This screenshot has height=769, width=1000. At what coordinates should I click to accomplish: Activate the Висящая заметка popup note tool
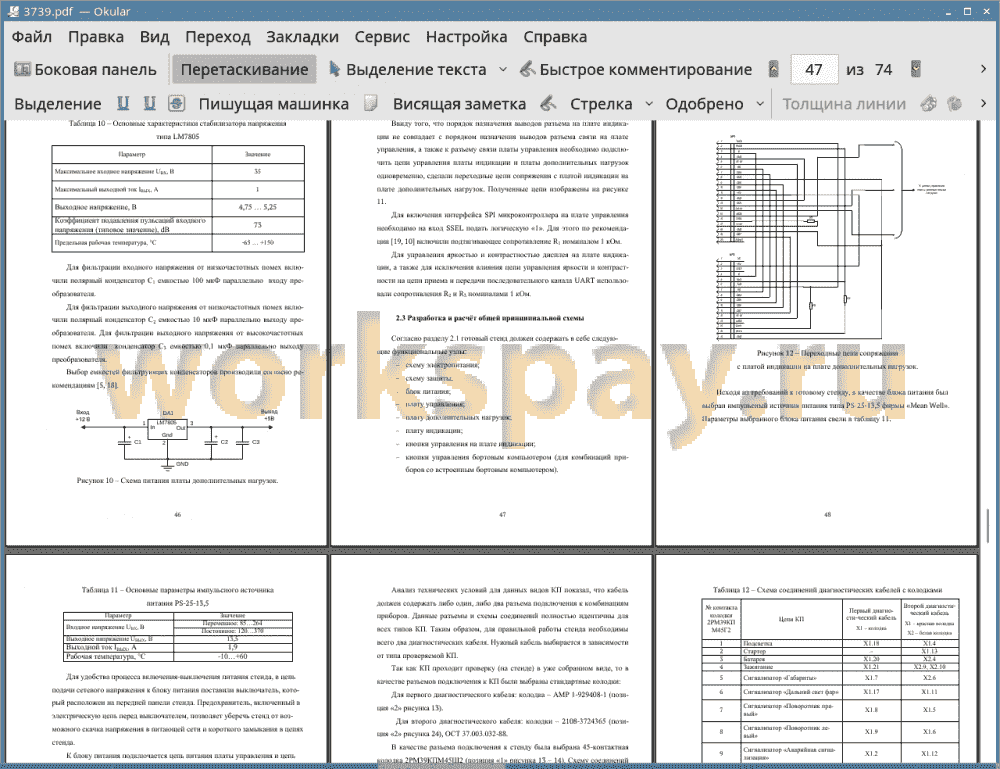click(459, 104)
